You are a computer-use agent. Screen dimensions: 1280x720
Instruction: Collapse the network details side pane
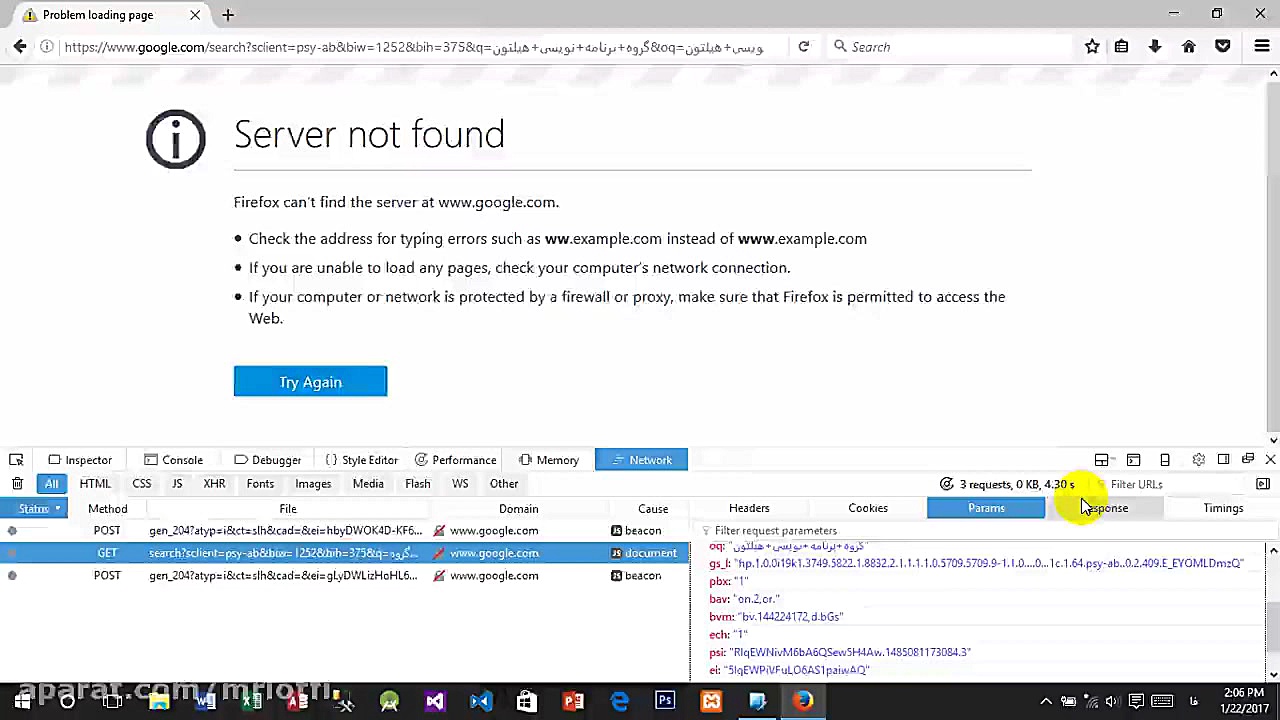point(1263,484)
